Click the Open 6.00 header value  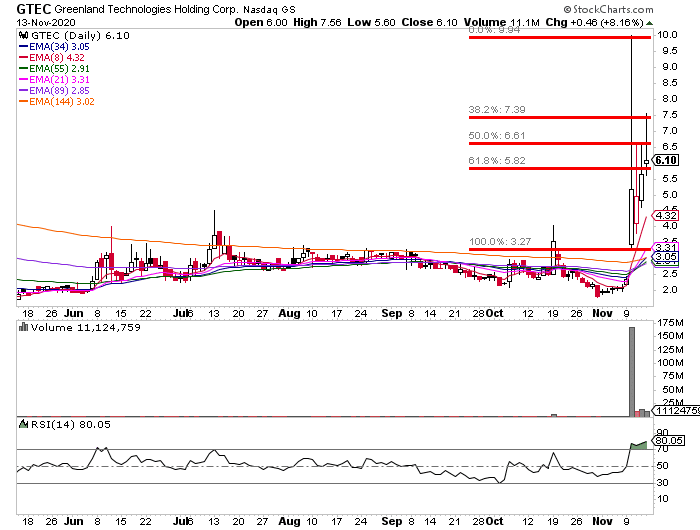pos(261,22)
